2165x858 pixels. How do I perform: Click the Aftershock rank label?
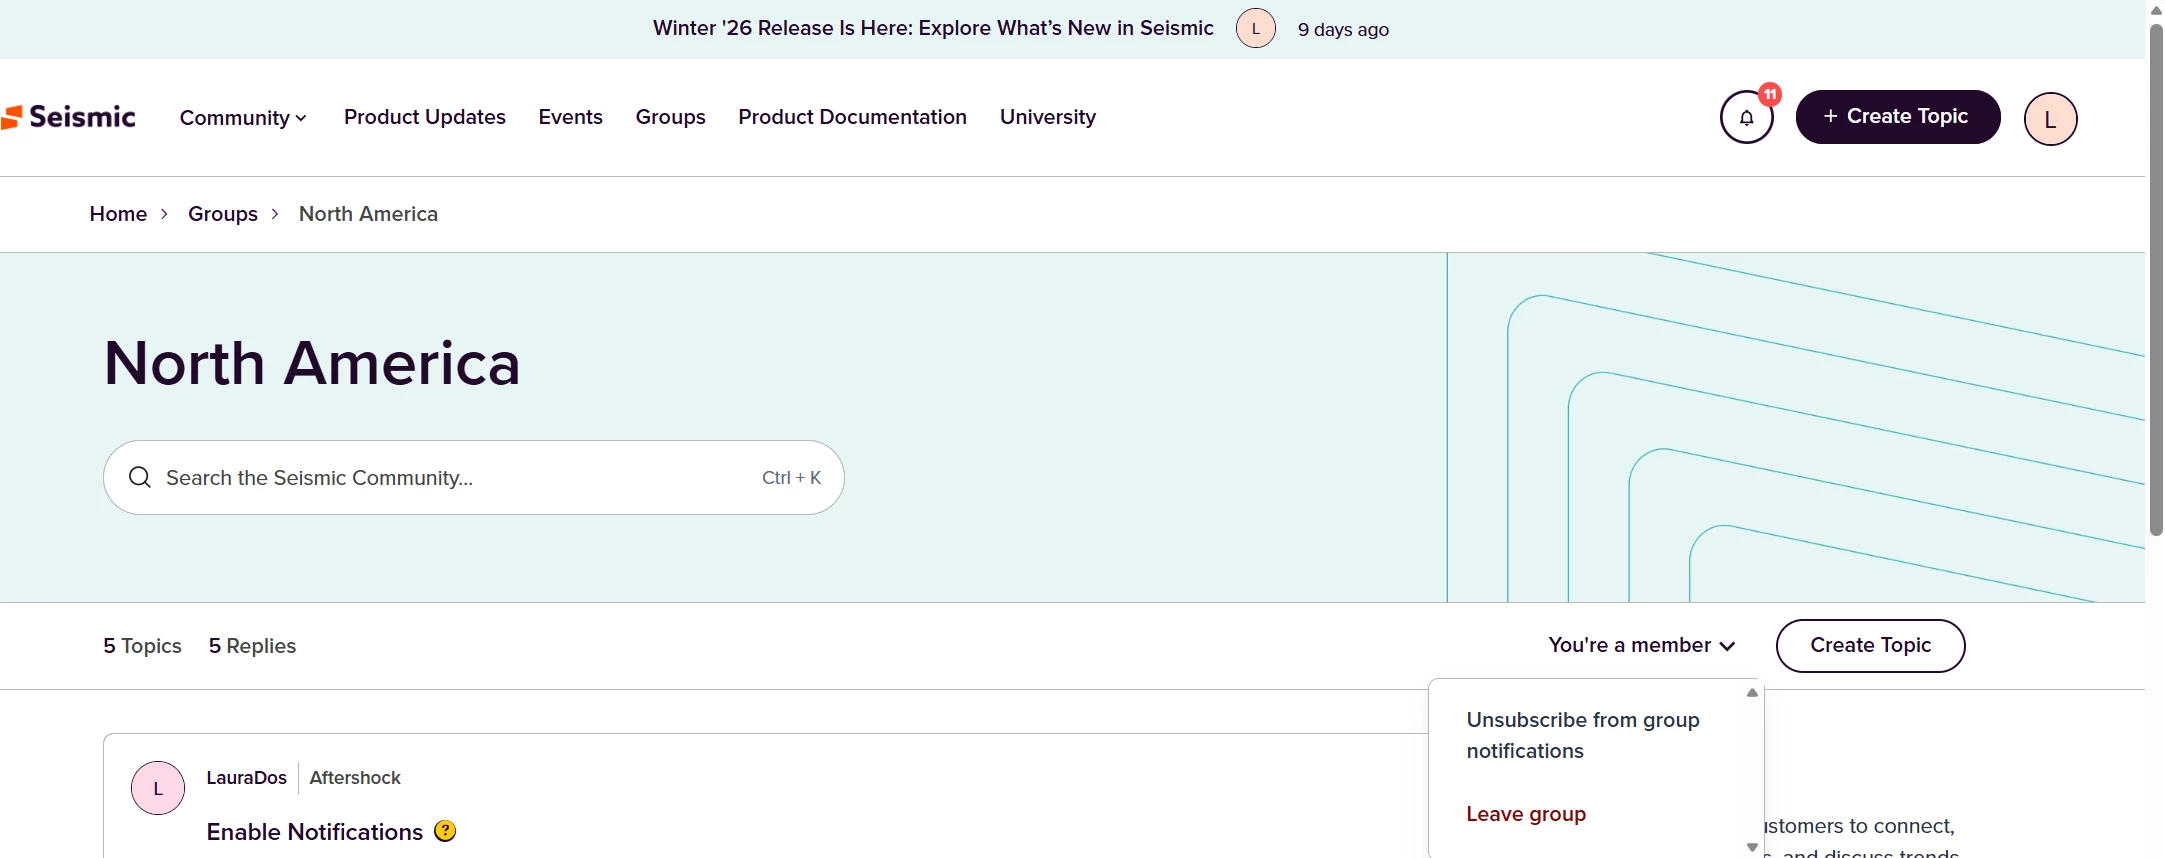355,777
